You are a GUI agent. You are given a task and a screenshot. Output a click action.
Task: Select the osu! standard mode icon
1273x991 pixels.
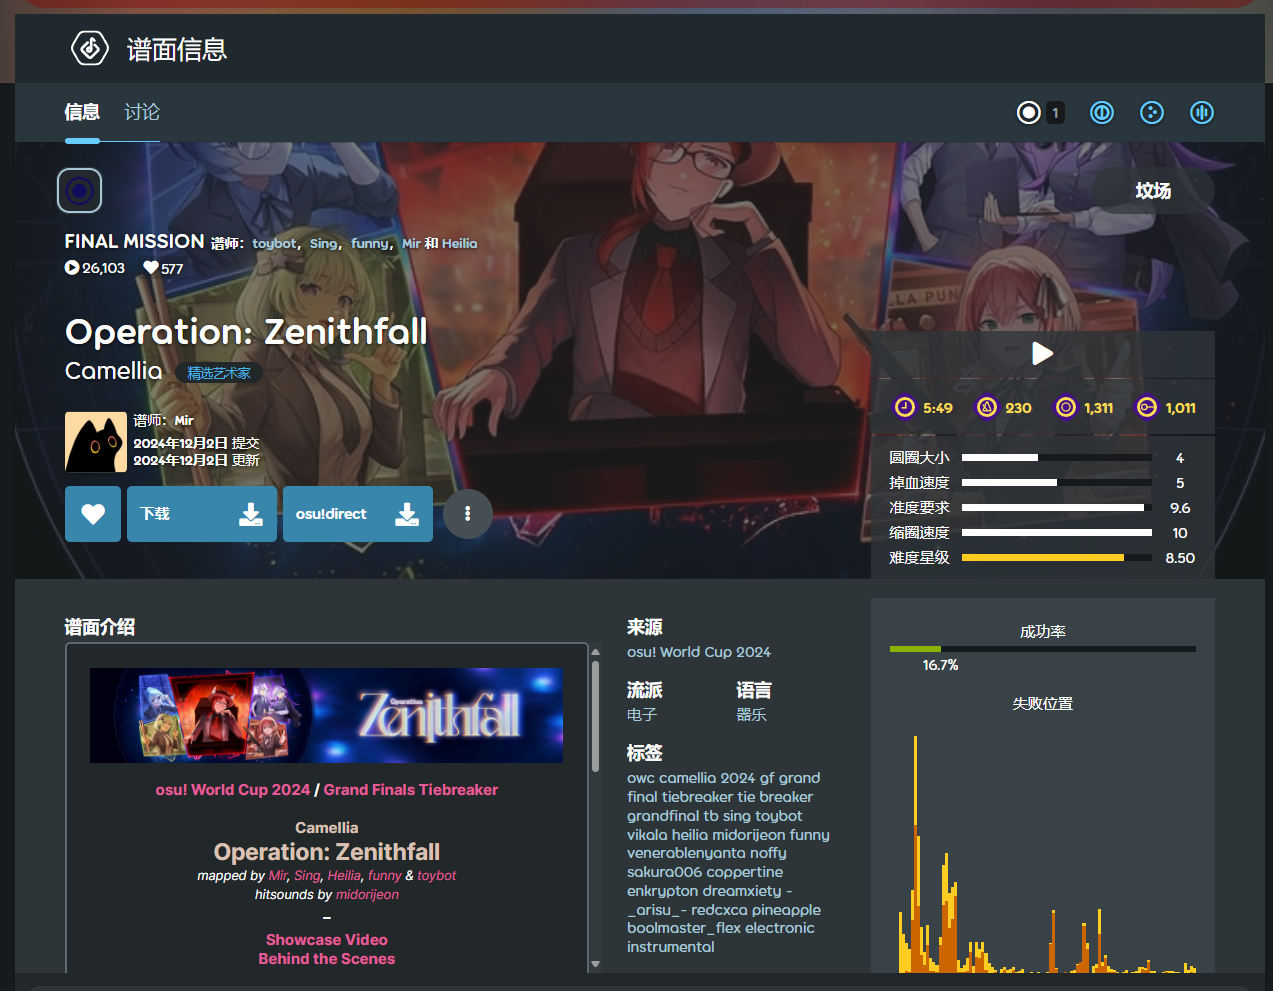point(1029,113)
